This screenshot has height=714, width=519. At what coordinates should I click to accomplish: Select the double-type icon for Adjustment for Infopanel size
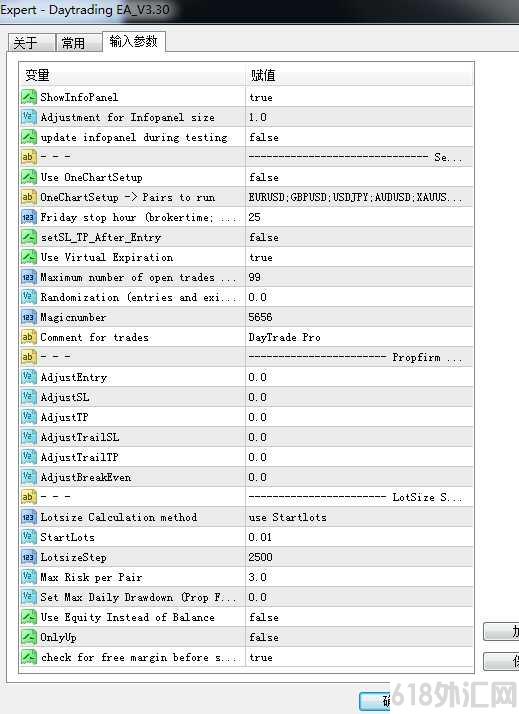(x=29, y=117)
